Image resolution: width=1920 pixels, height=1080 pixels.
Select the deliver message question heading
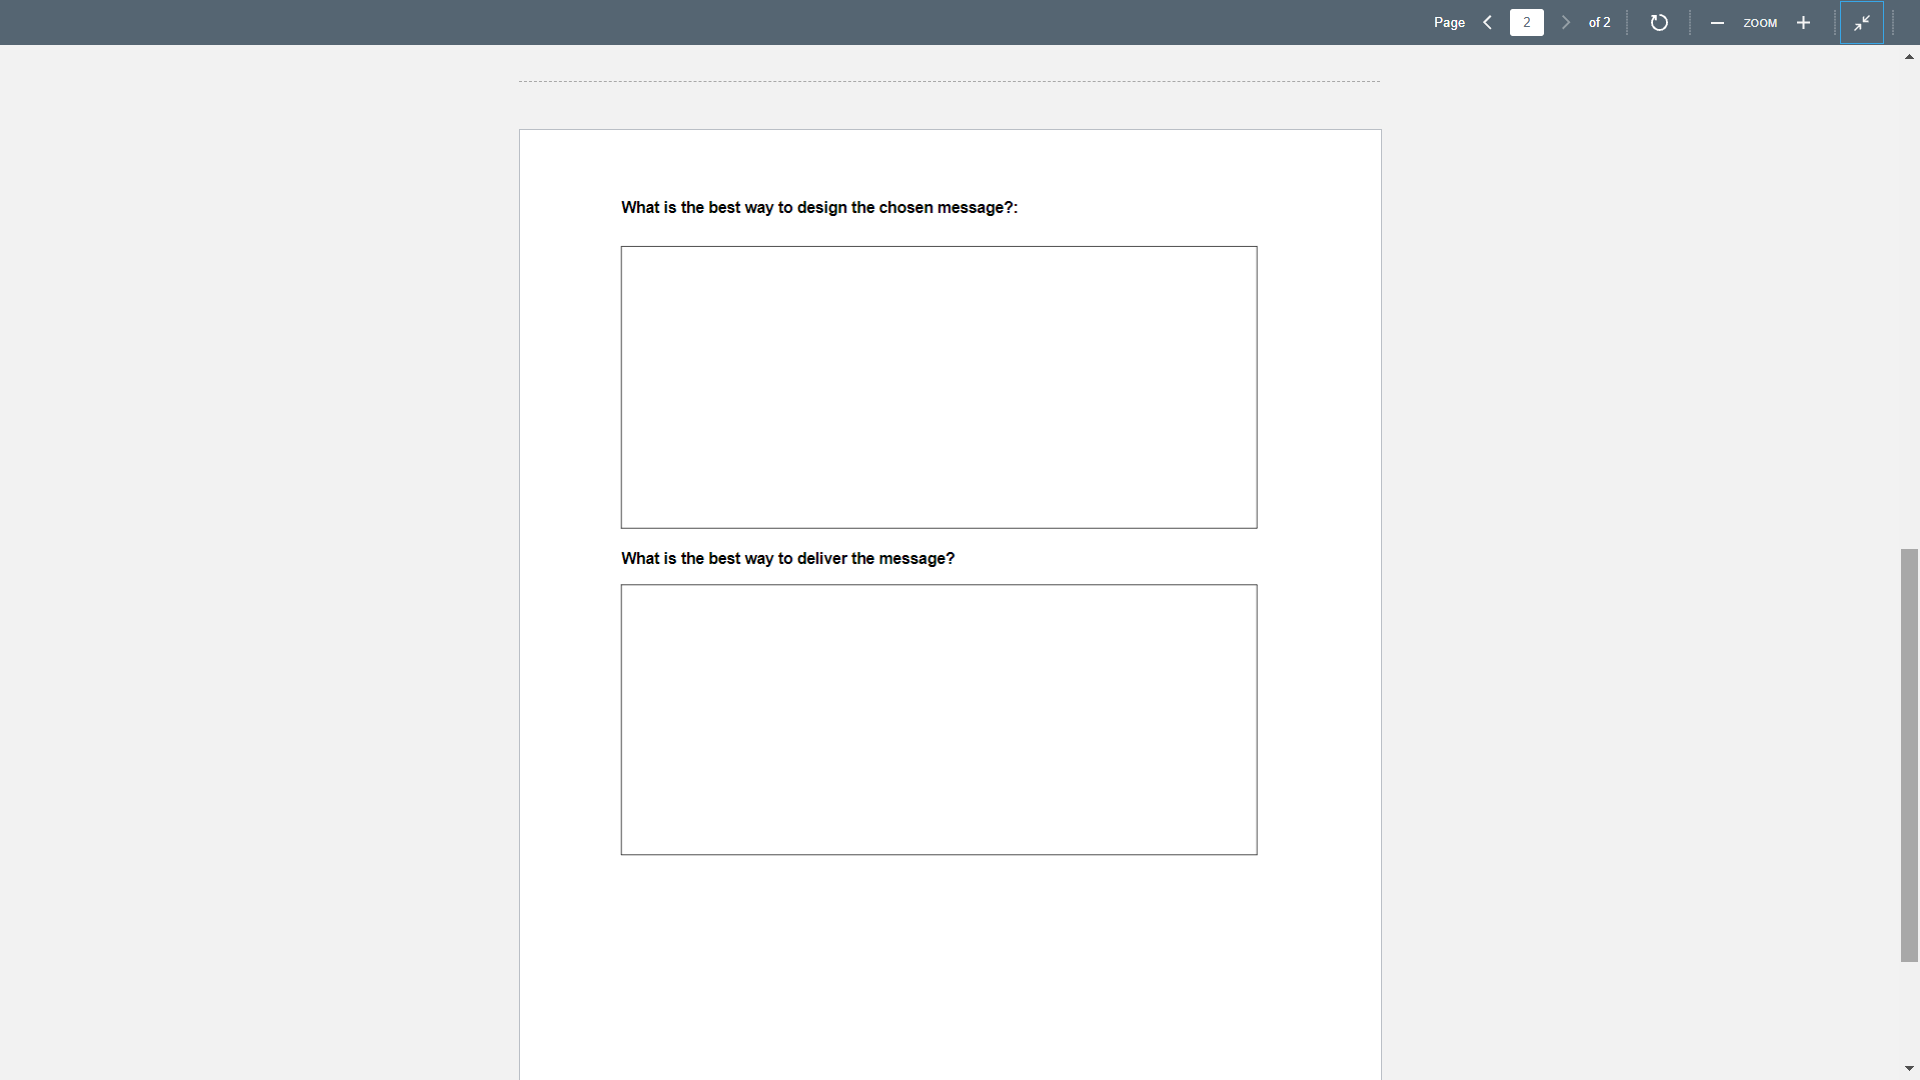pyautogui.click(x=787, y=558)
